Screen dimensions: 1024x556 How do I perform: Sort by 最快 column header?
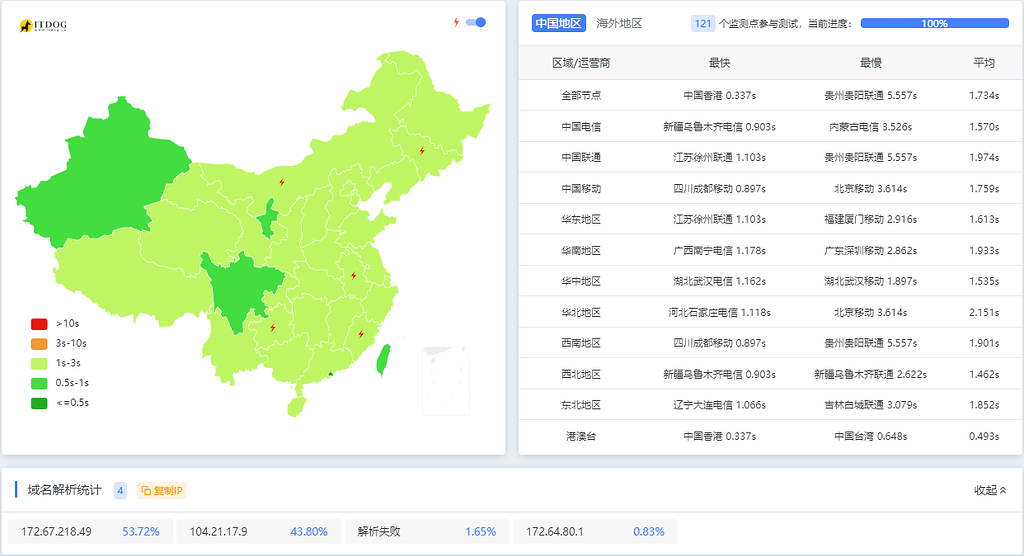(x=719, y=63)
